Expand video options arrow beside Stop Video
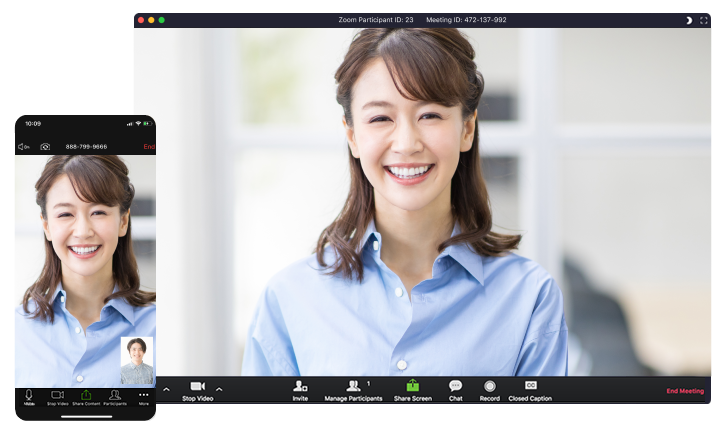The height and width of the screenshot is (436, 724). pyautogui.click(x=219, y=388)
